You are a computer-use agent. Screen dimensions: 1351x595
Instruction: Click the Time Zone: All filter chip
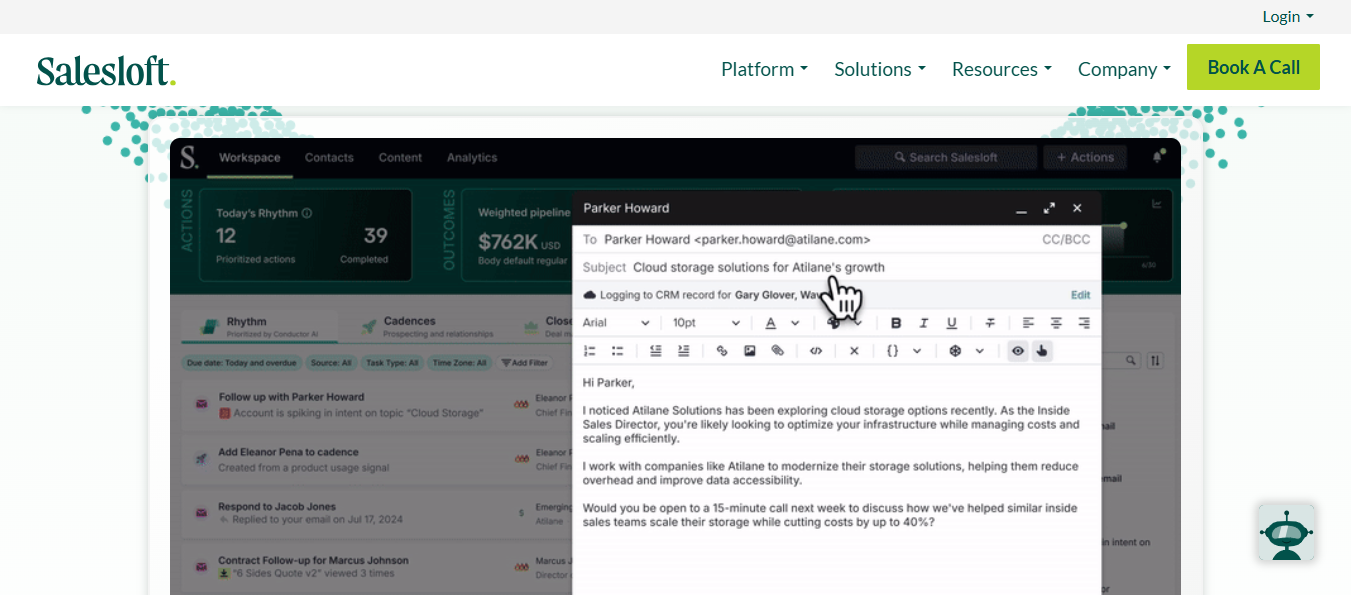(x=460, y=363)
